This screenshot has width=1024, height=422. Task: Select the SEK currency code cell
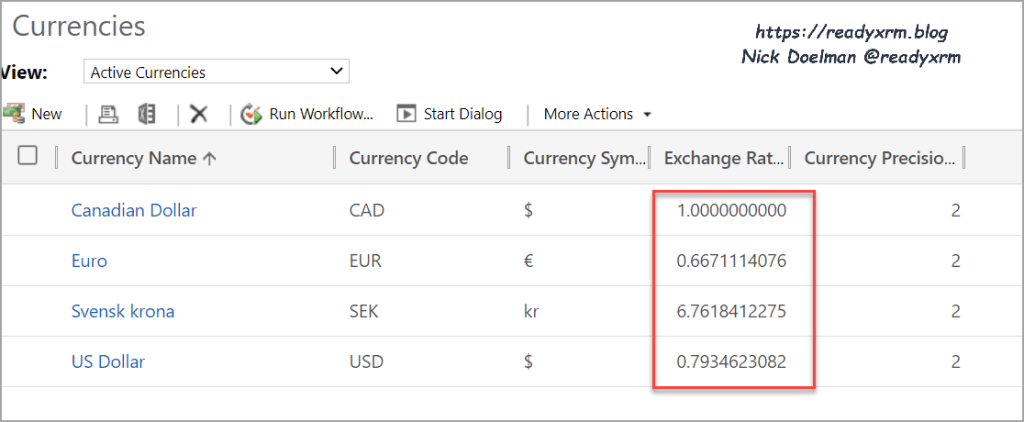click(x=366, y=311)
